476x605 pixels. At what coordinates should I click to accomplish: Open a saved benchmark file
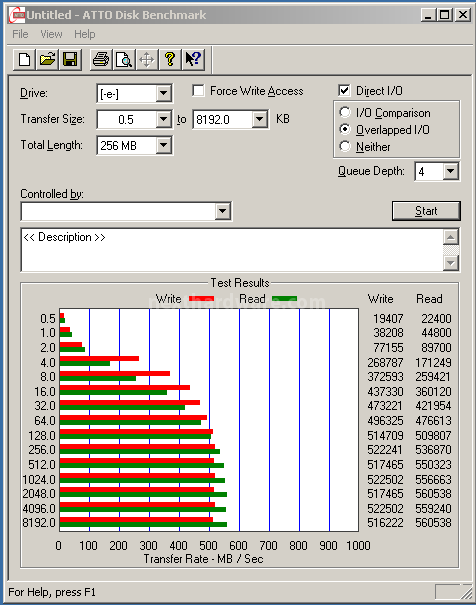pyautogui.click(x=47, y=60)
